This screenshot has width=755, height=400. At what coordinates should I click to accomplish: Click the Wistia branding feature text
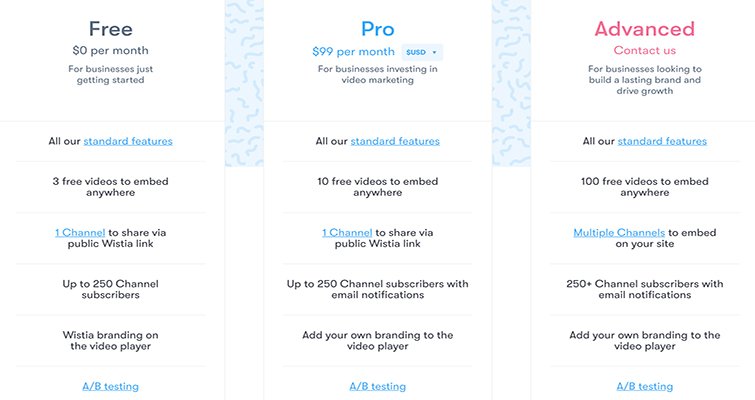(x=110, y=340)
